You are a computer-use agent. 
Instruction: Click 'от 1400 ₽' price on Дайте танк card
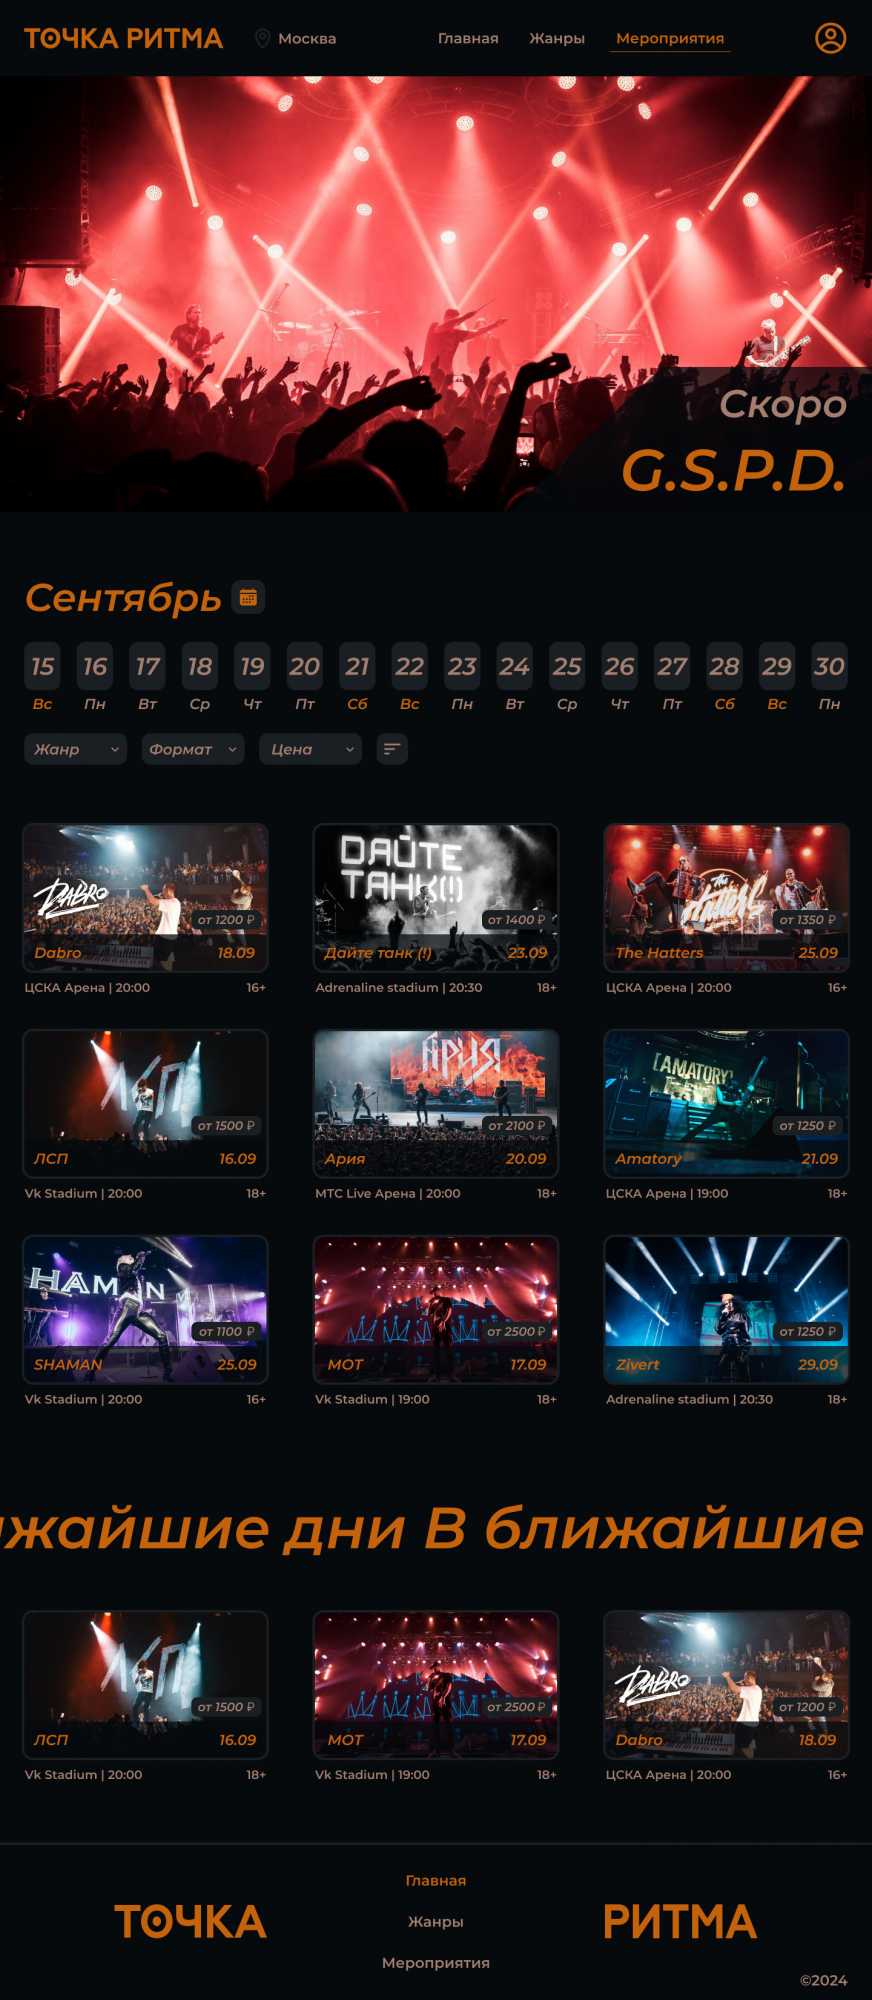pyautogui.click(x=517, y=919)
